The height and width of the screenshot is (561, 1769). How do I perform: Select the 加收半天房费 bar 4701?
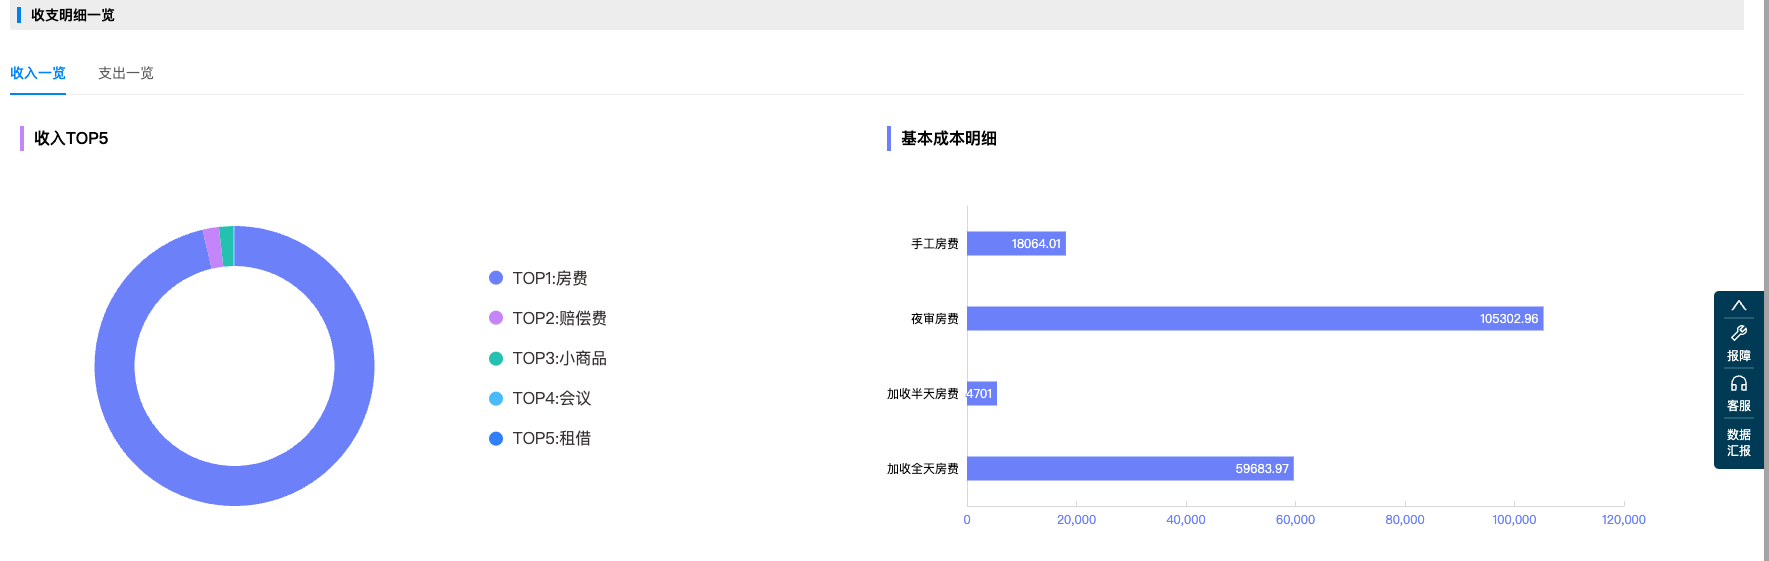[982, 394]
